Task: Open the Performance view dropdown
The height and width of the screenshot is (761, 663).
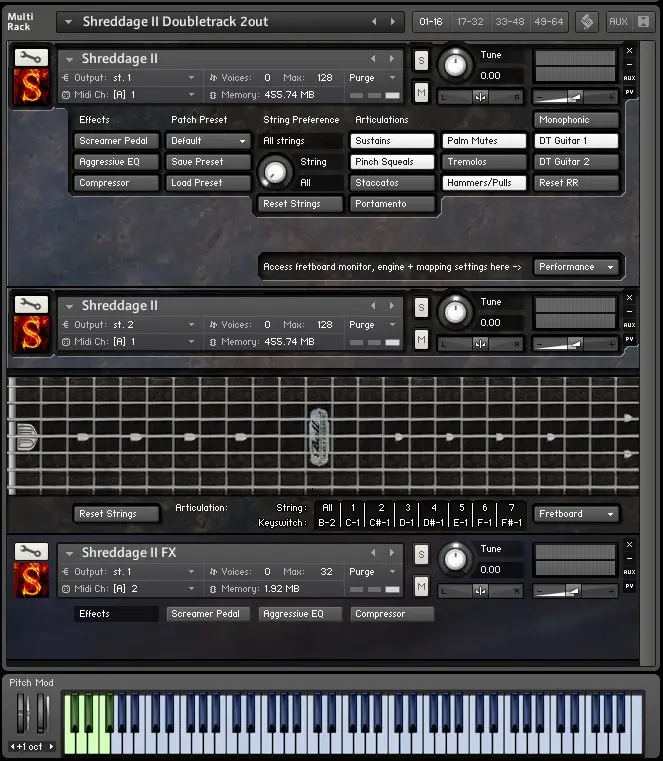Action: [576, 267]
